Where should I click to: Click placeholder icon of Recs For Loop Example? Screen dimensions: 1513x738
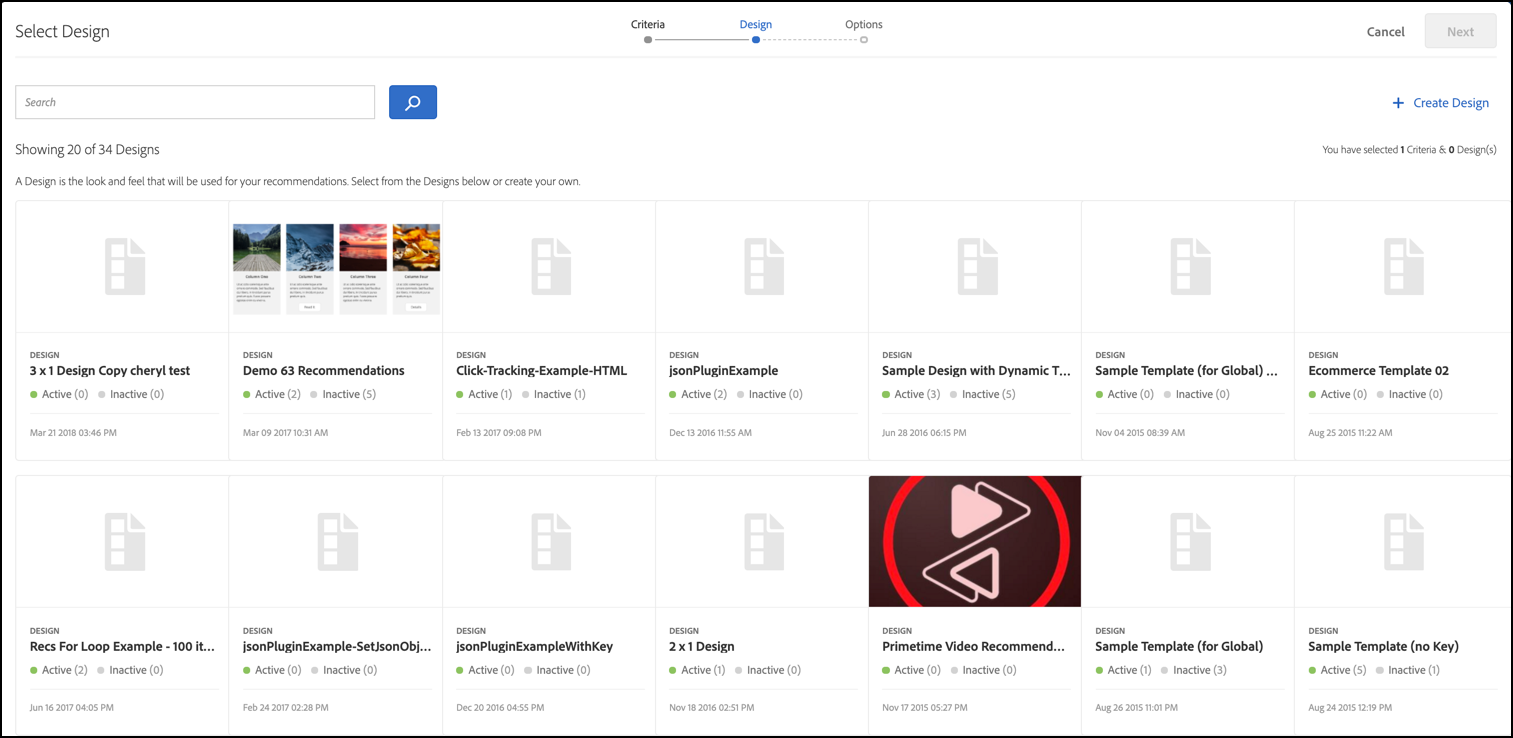(x=125, y=542)
